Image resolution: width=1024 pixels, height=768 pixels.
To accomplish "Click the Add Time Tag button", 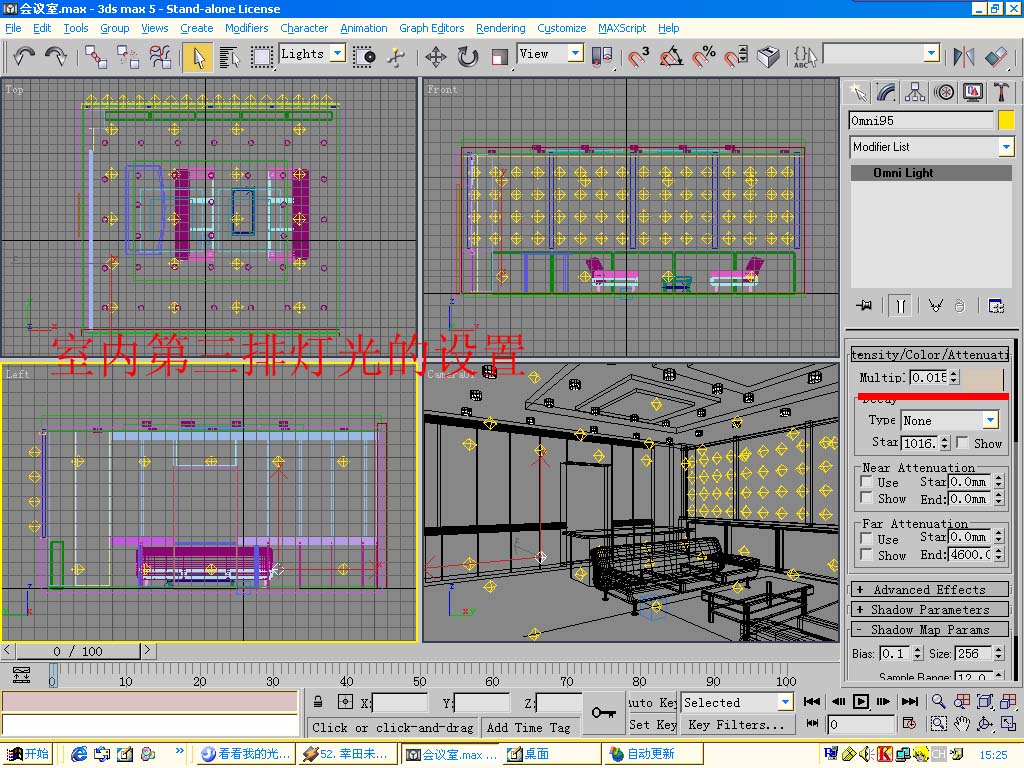I will (528, 727).
